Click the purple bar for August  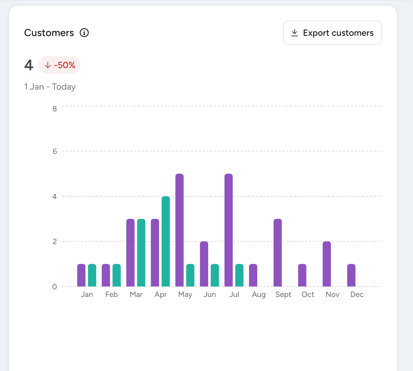(253, 275)
